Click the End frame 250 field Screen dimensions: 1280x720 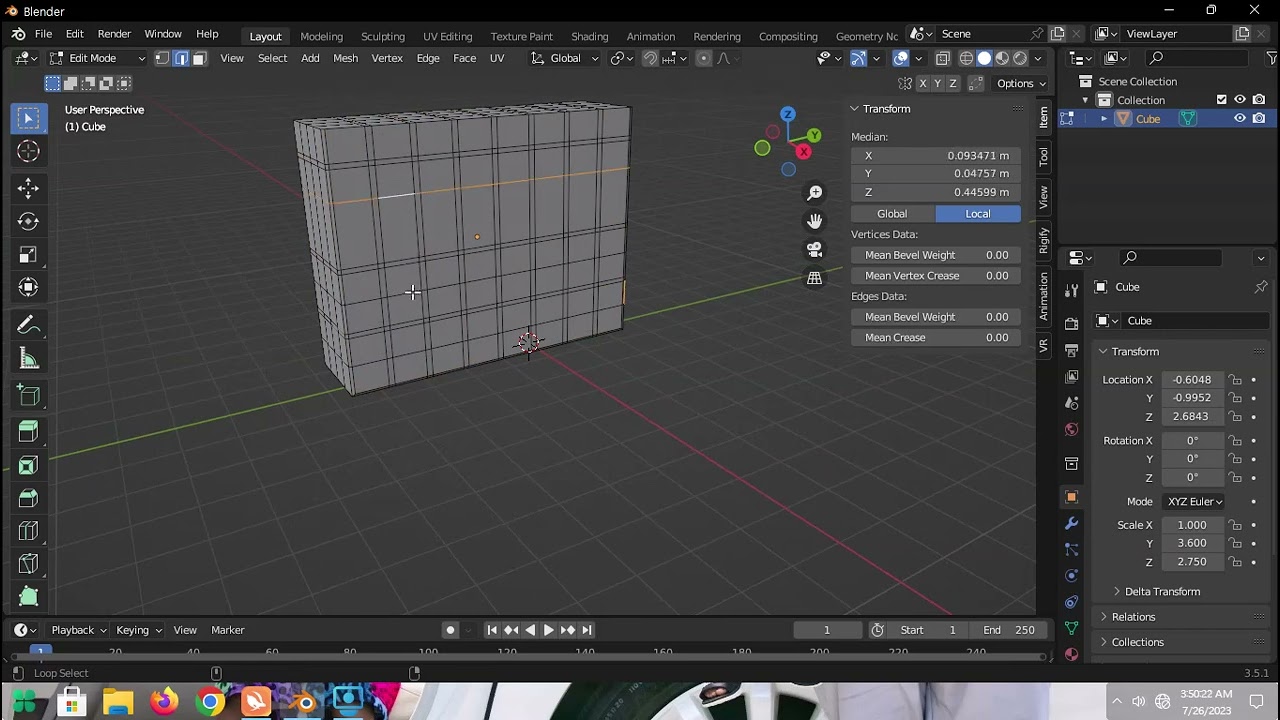point(1009,630)
